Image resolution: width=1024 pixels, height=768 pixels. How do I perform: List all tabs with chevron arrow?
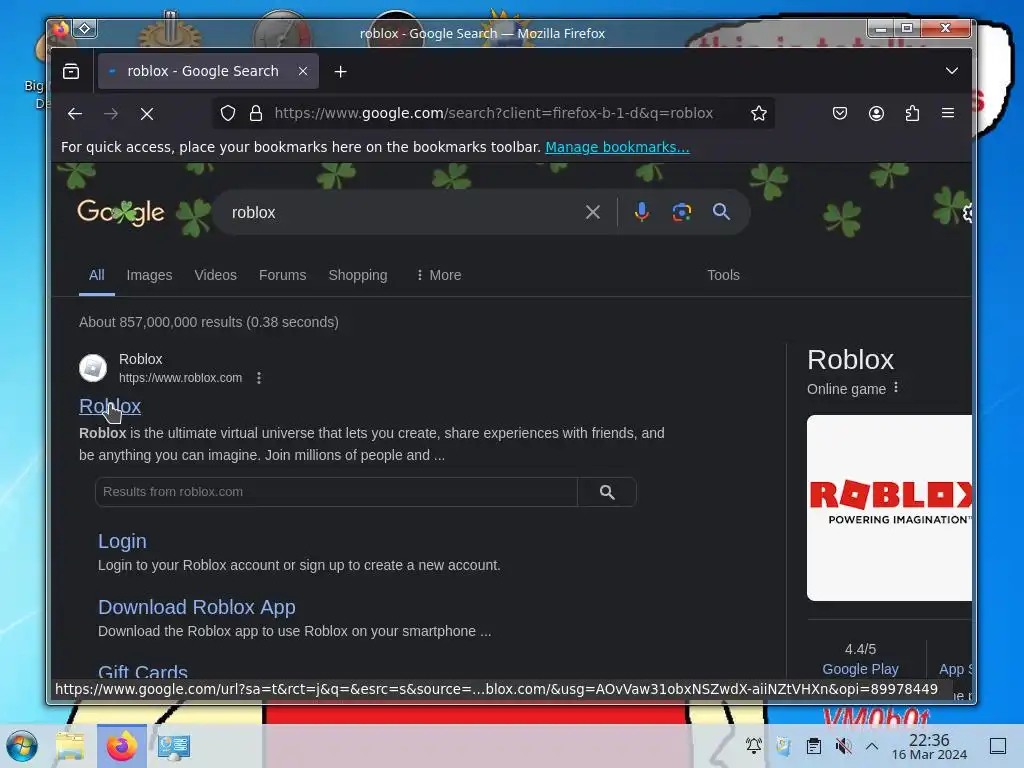pyautogui.click(x=952, y=71)
